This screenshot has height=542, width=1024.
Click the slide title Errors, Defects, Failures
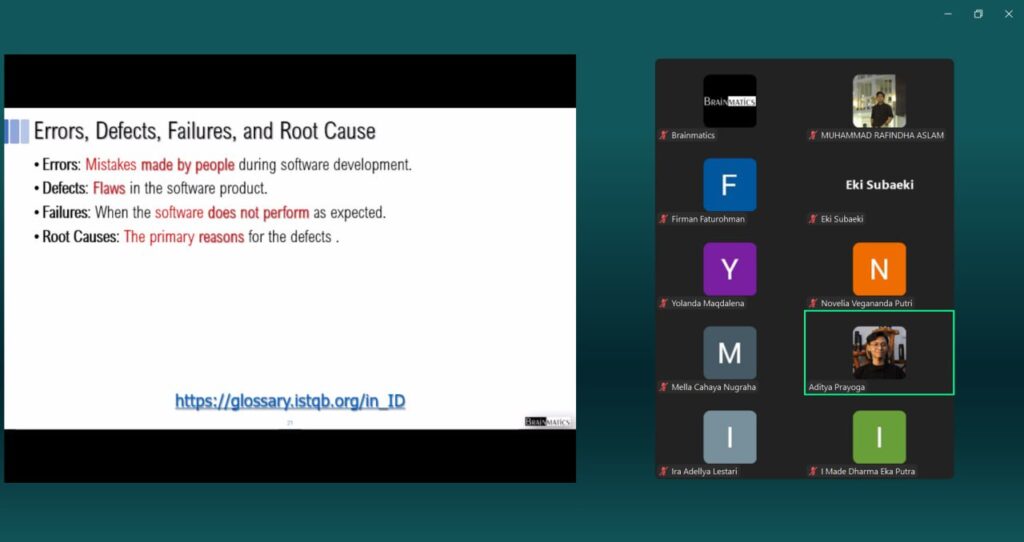click(x=204, y=131)
